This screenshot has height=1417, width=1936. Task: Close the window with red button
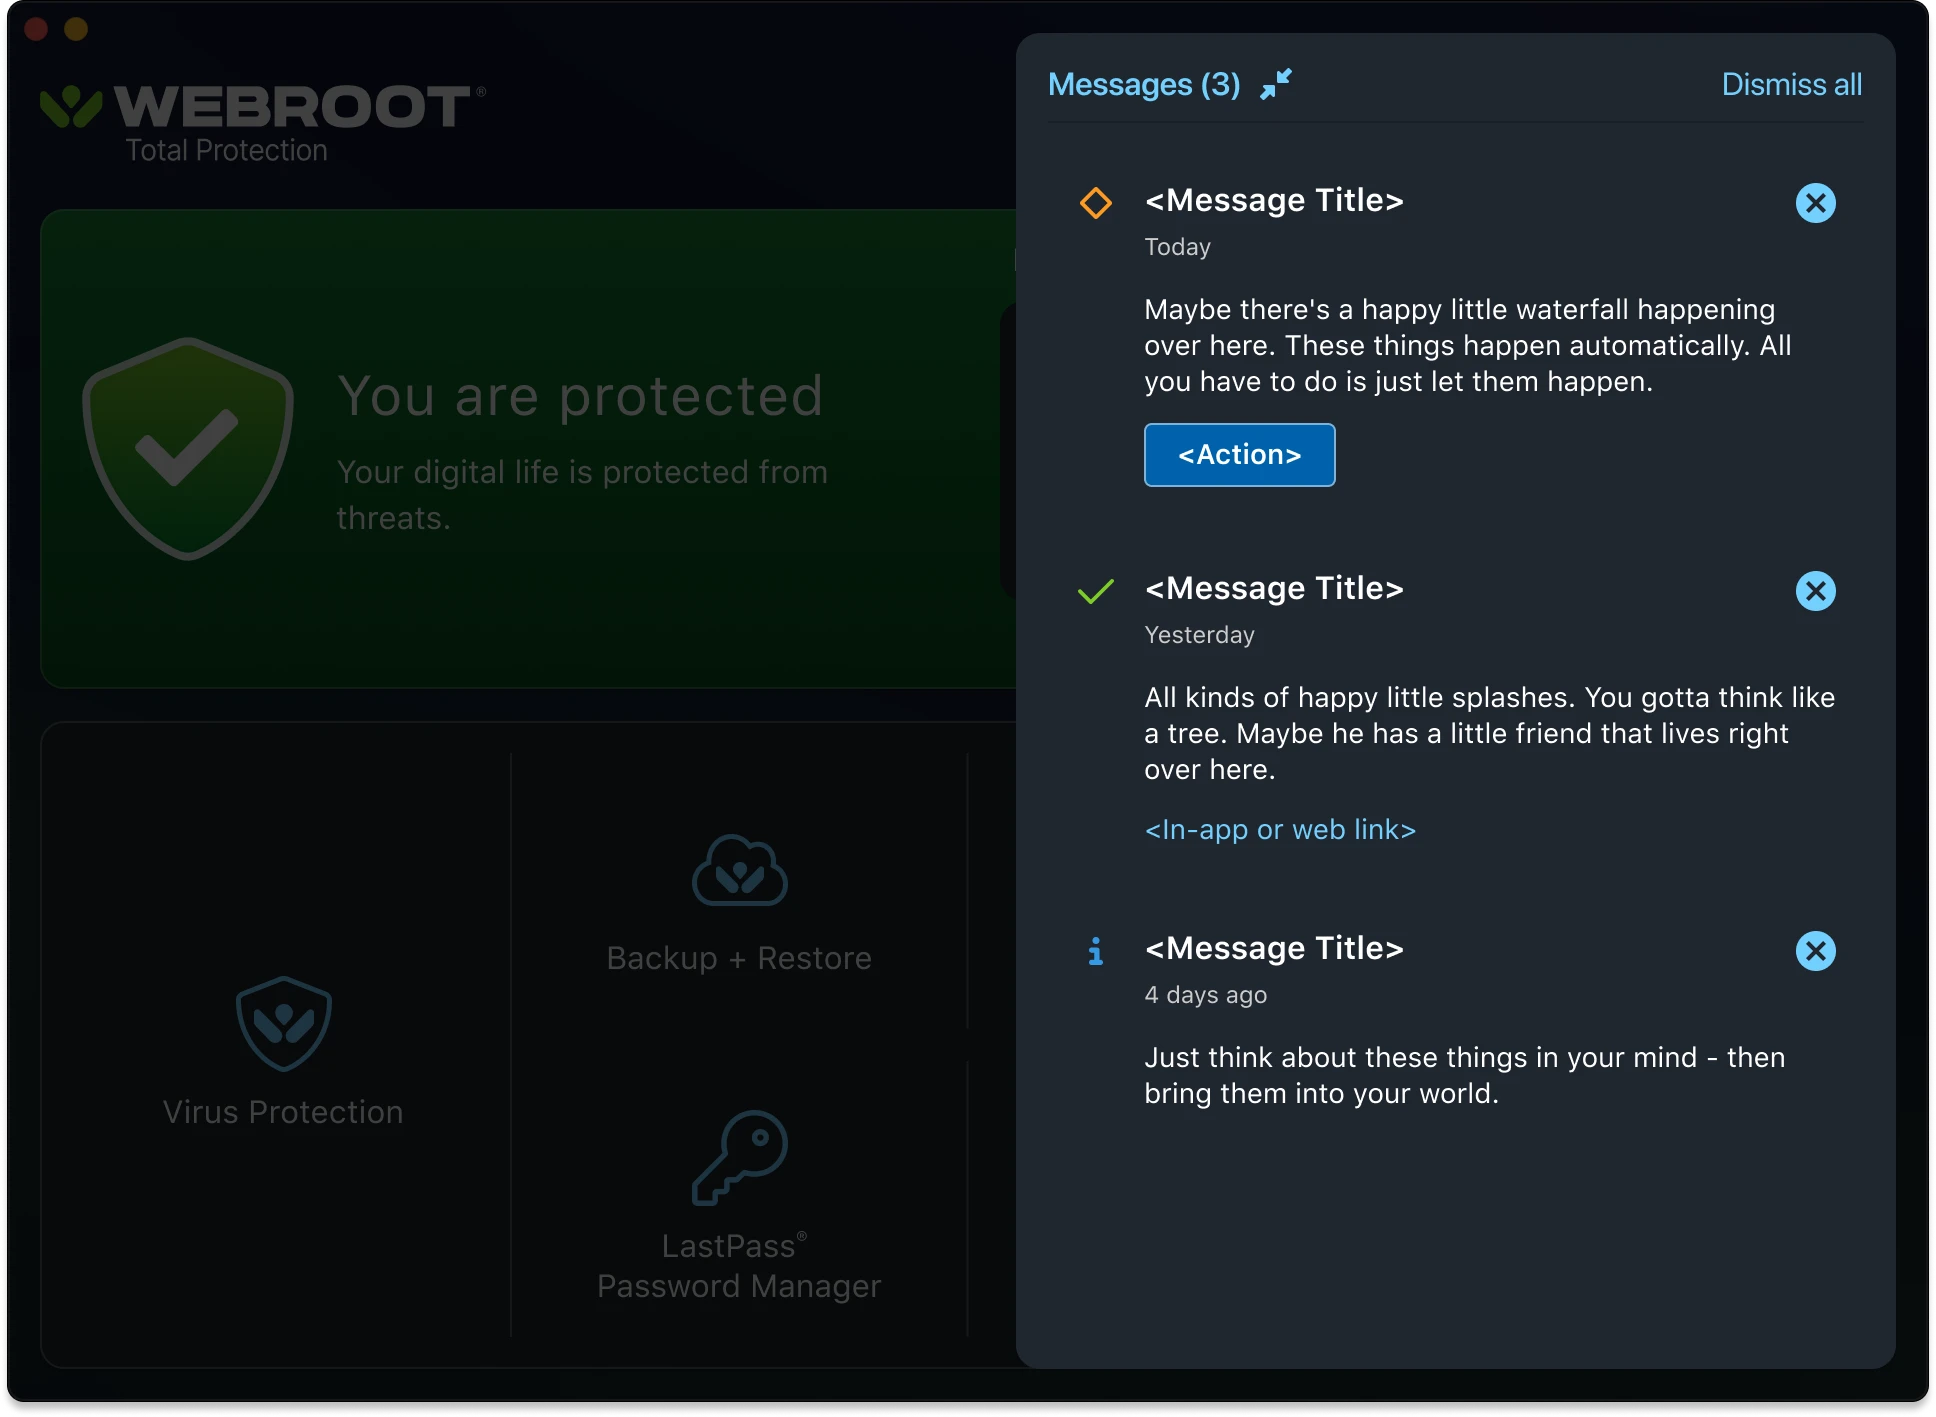36,29
